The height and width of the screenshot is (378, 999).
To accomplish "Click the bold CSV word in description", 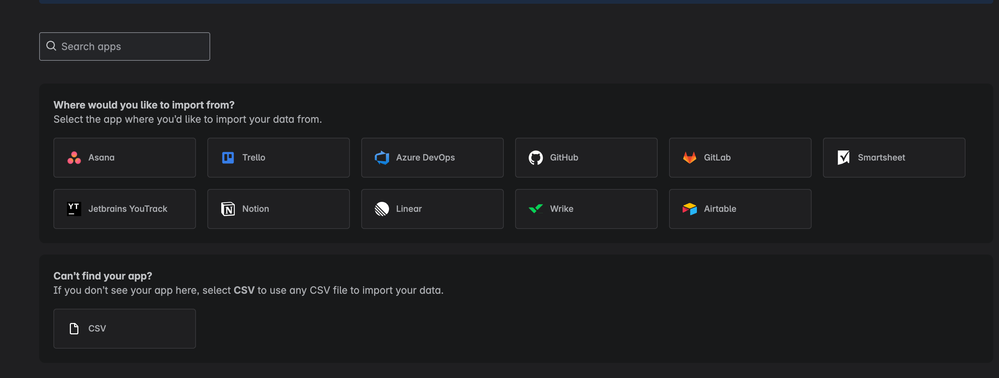I will point(244,290).
